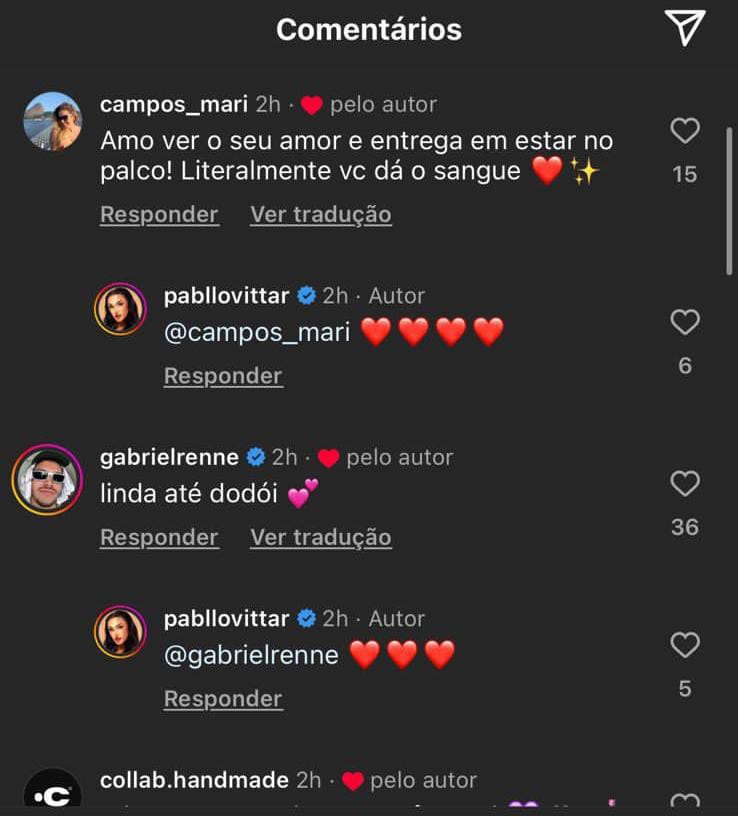Reply to campos_mari's comment
The width and height of the screenshot is (738, 816).
159,214
